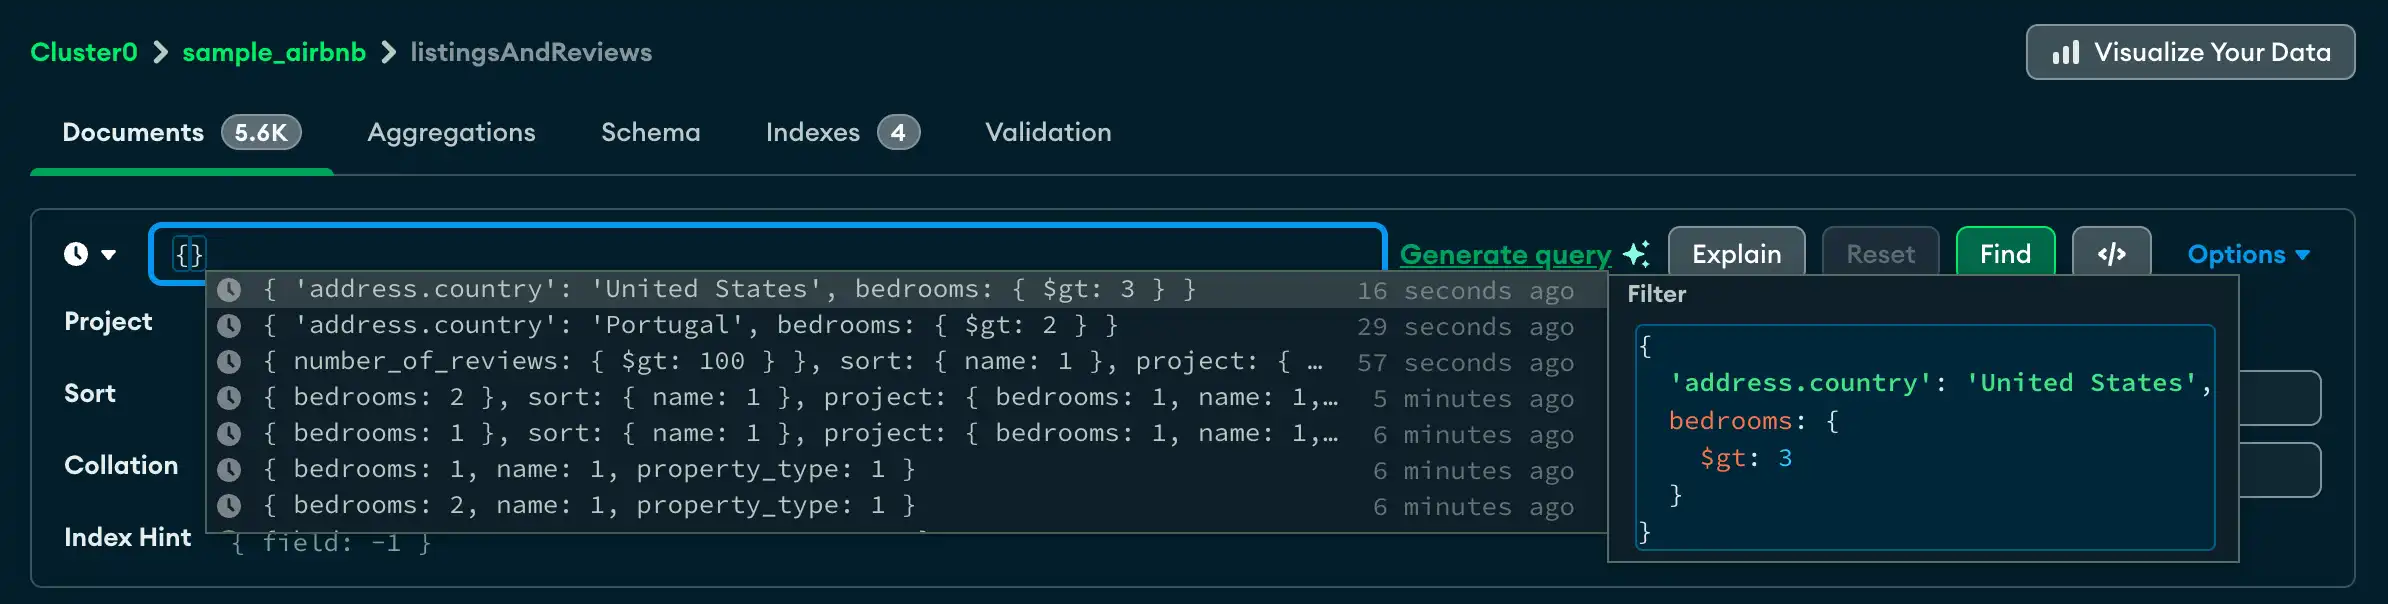Click the Explain button
The image size is (2388, 604).
(x=1737, y=253)
